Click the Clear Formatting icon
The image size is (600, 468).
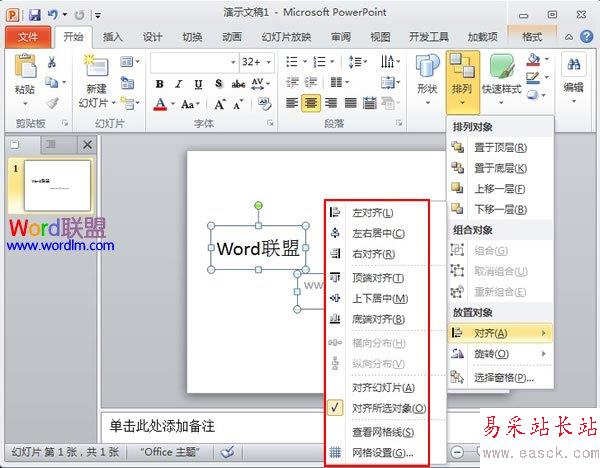pyautogui.click(x=264, y=103)
